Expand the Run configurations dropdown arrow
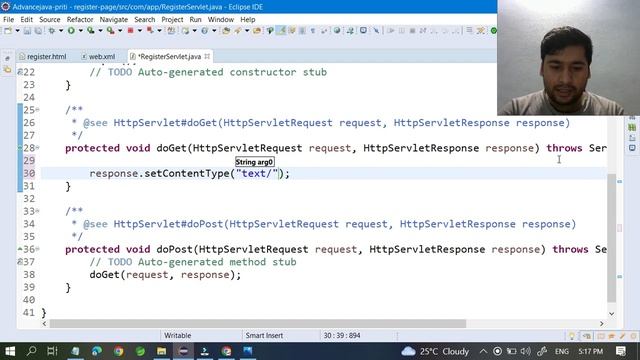 point(80,31)
